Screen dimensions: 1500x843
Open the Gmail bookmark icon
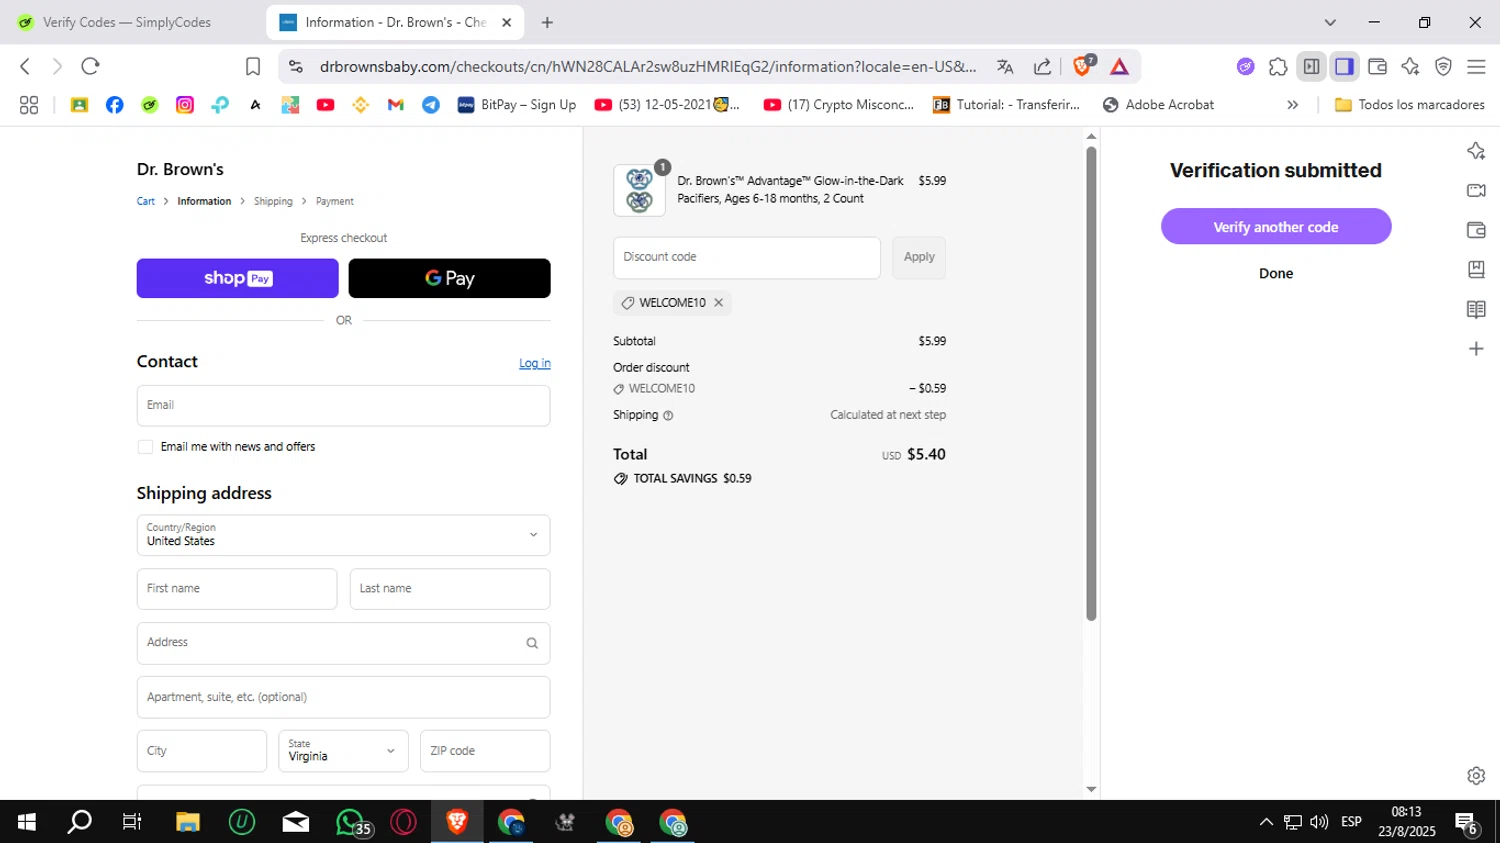396,104
